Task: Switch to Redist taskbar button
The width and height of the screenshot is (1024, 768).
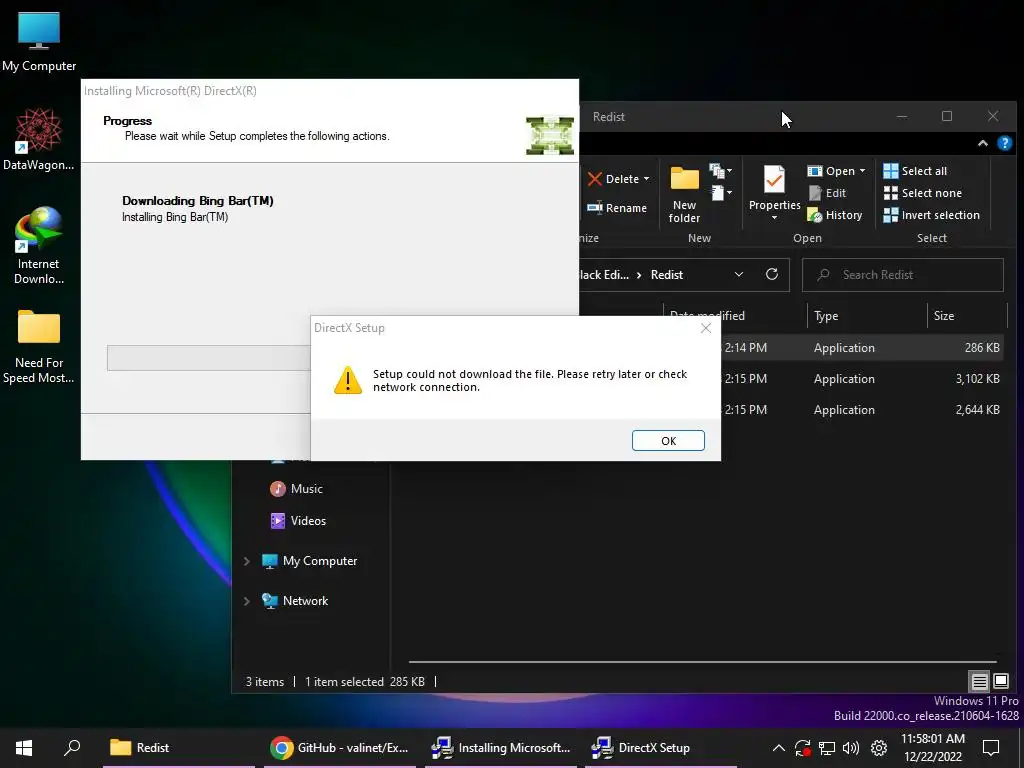Action: [x=178, y=748]
